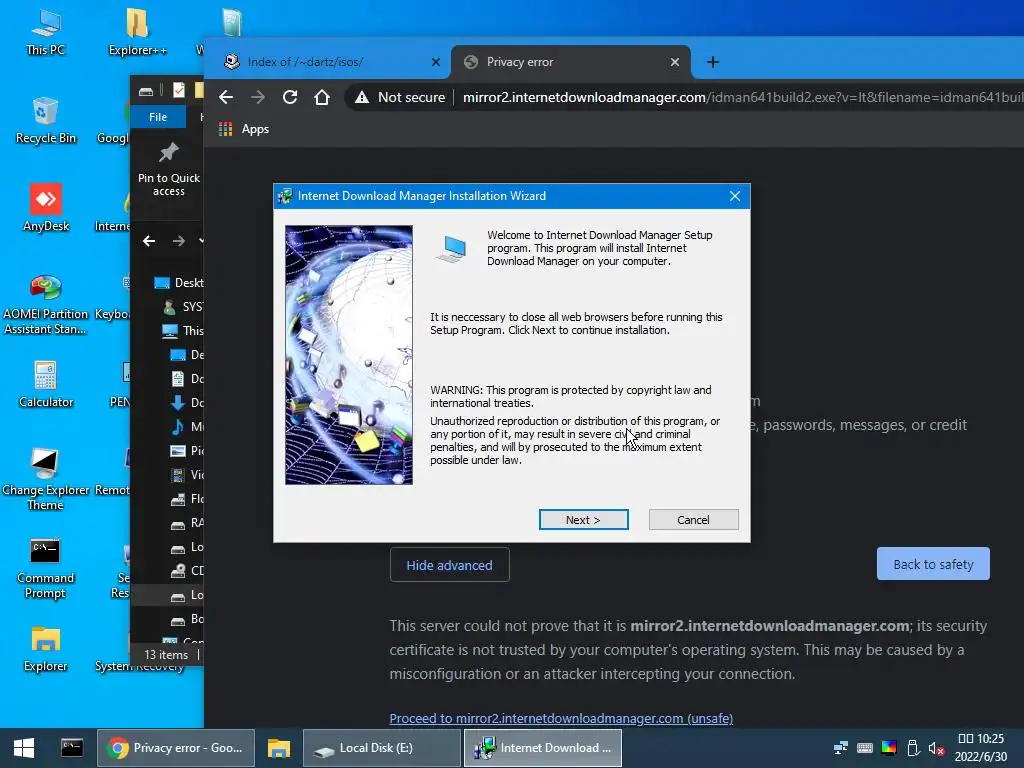
Task: Select Pictures folder in Explorer tree
Action: click(187, 451)
